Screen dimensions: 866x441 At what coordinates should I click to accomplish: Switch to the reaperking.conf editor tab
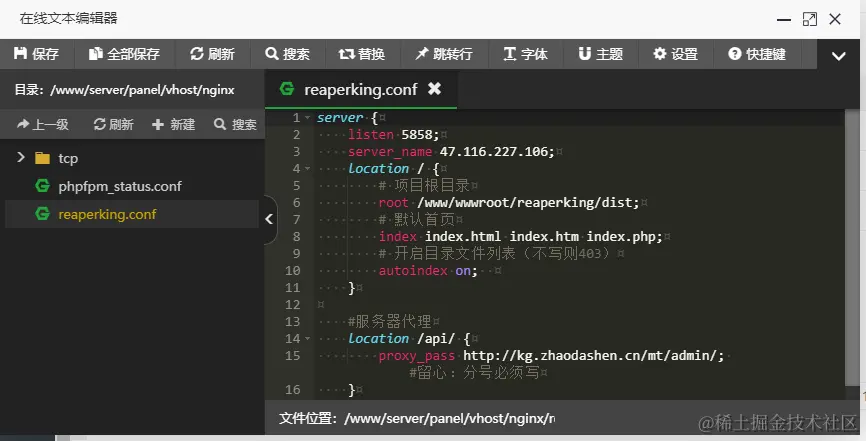tap(361, 90)
